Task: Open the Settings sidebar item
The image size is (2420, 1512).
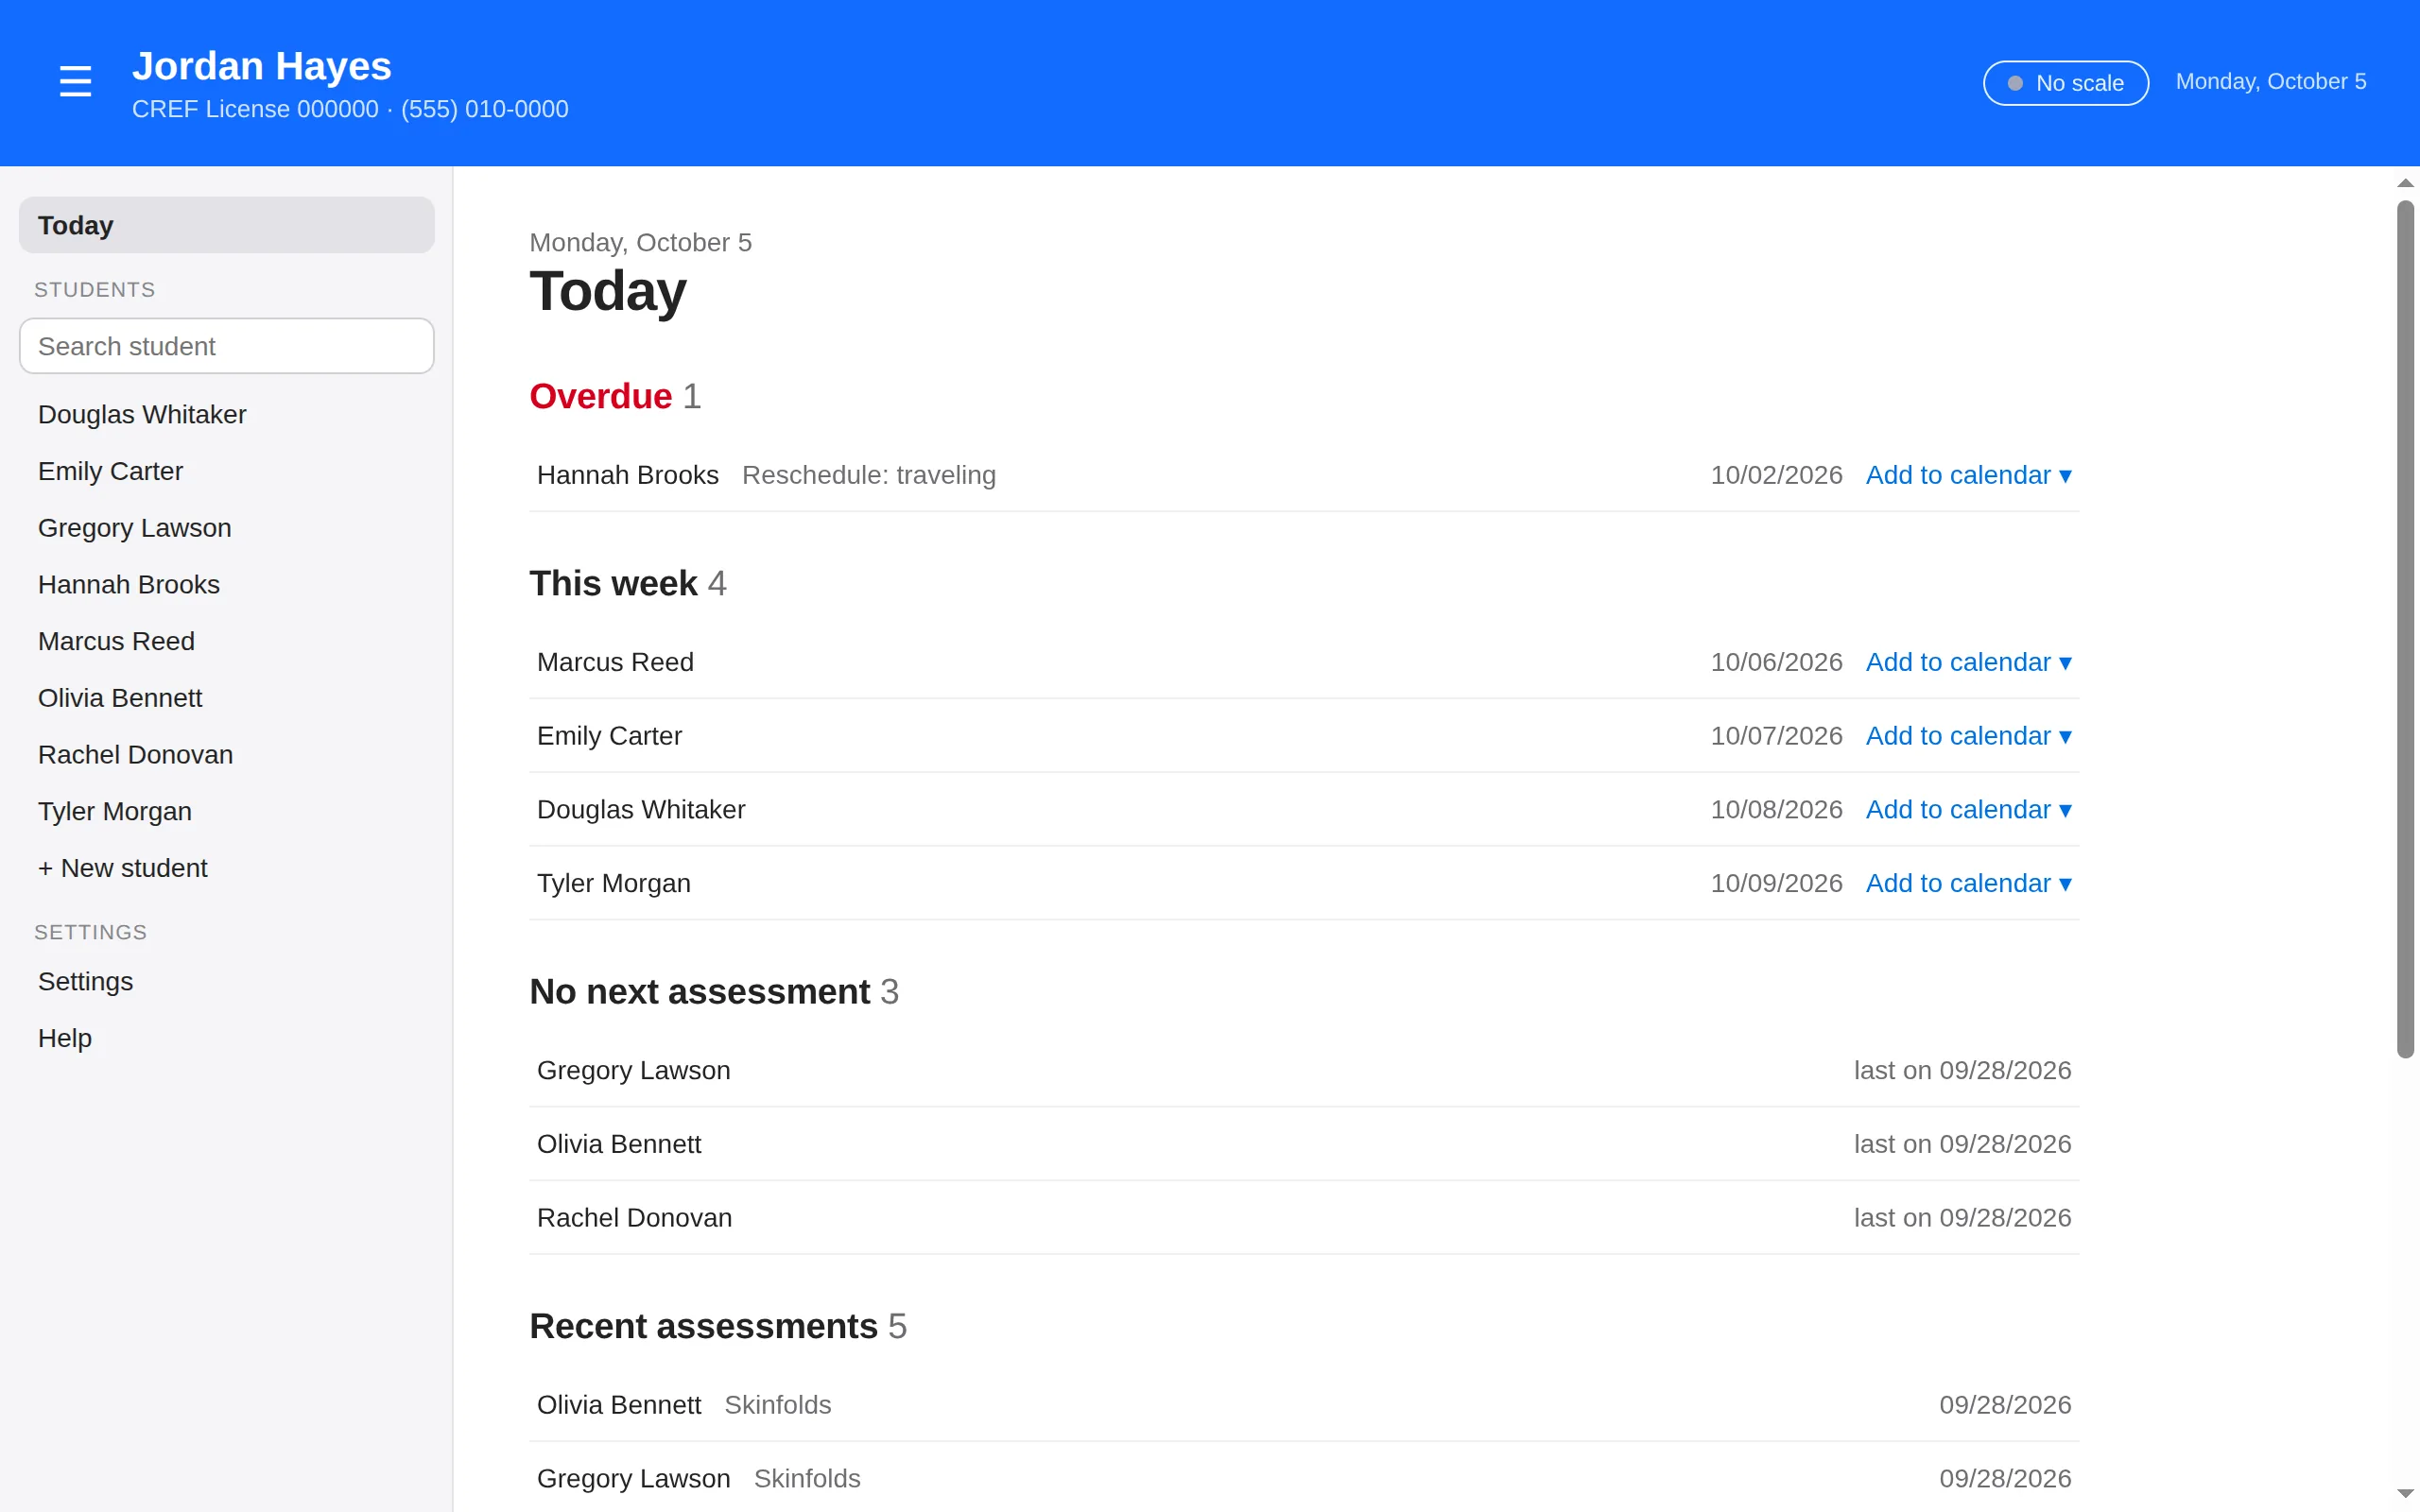Action: 227,981
